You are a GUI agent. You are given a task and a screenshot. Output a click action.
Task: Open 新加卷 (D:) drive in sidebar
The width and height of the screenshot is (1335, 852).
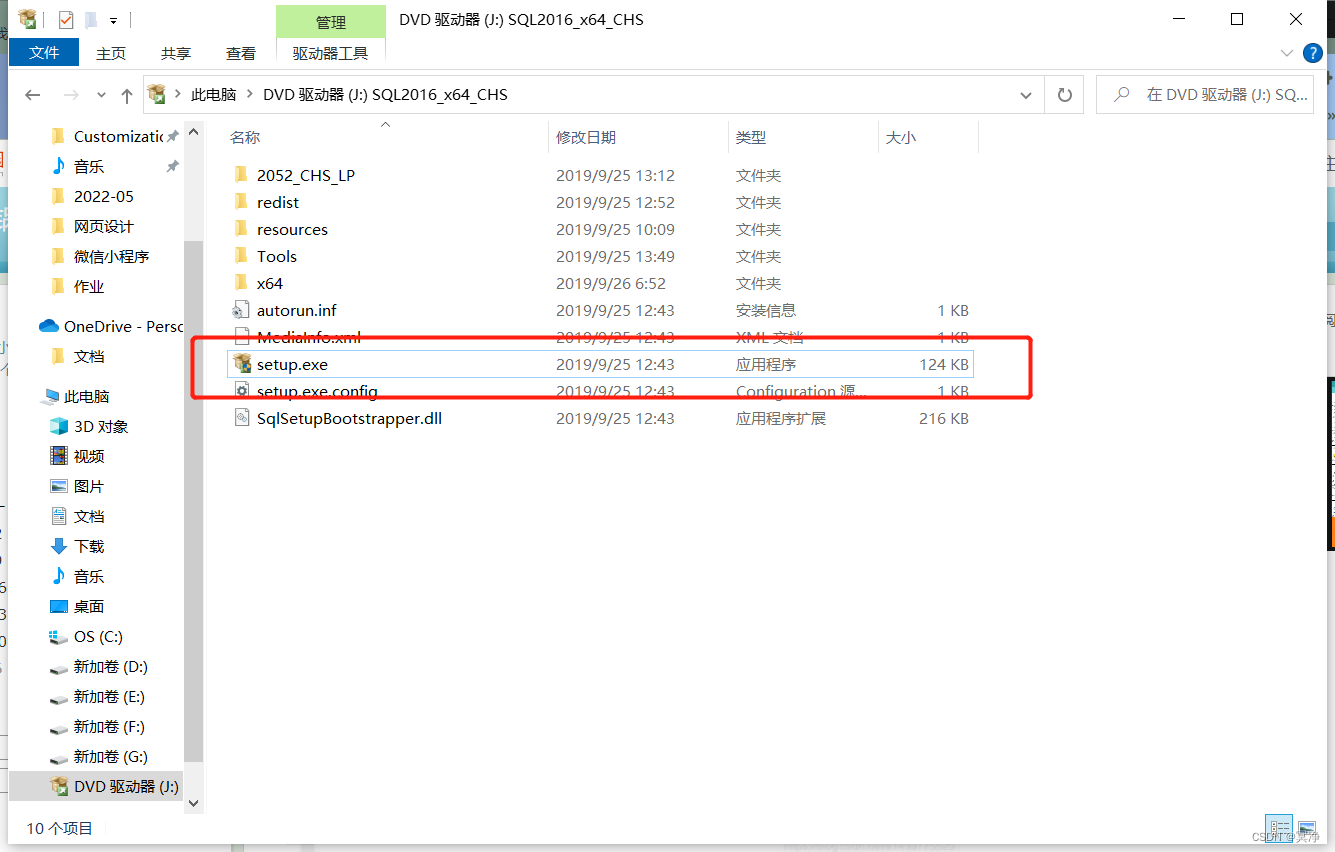tap(110, 666)
